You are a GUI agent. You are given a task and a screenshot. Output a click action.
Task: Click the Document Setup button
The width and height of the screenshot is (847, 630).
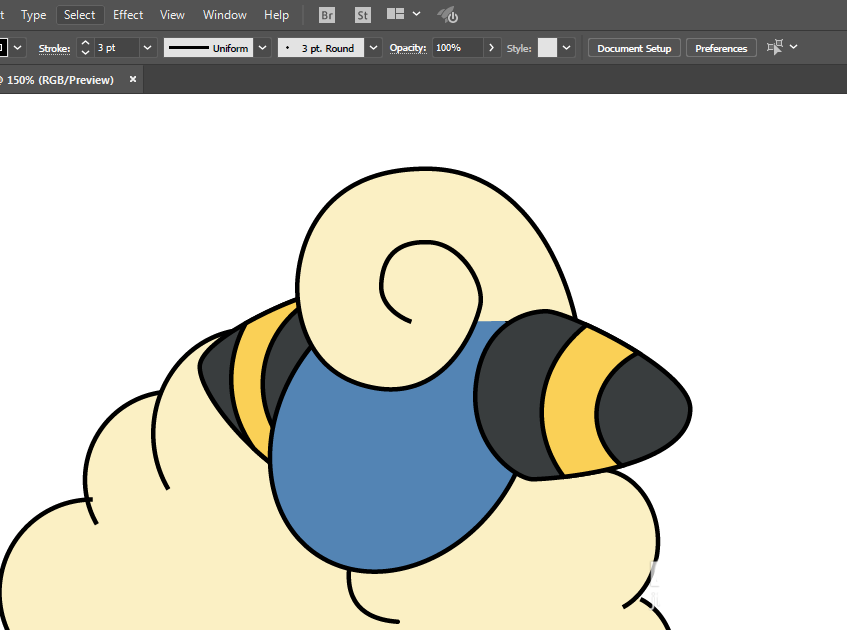(x=634, y=48)
